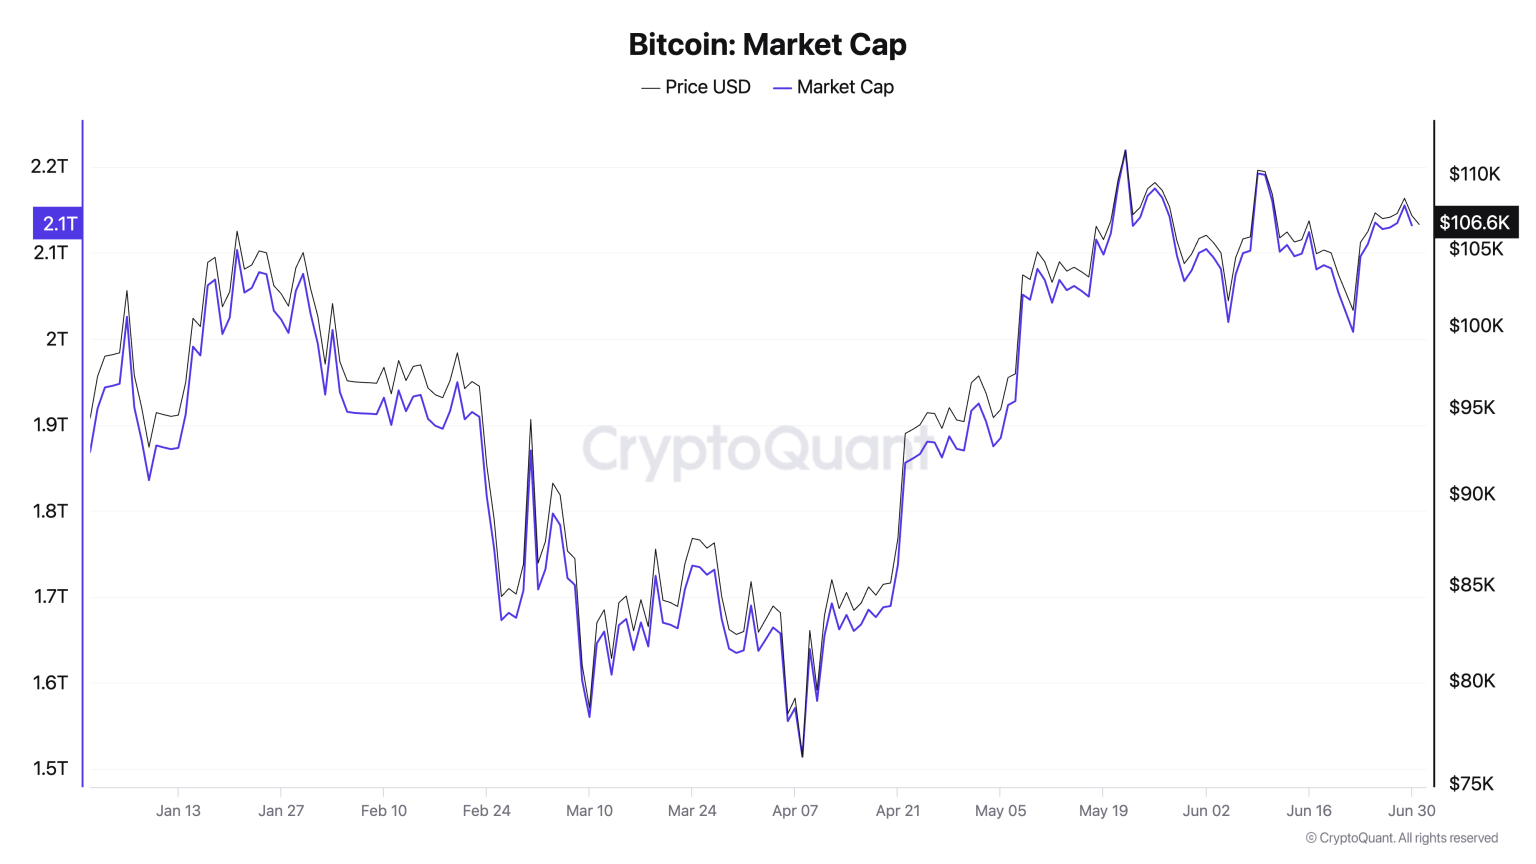This screenshot has height=864, width=1536.
Task: Click the 1.8T left axis label
Action: (x=50, y=510)
